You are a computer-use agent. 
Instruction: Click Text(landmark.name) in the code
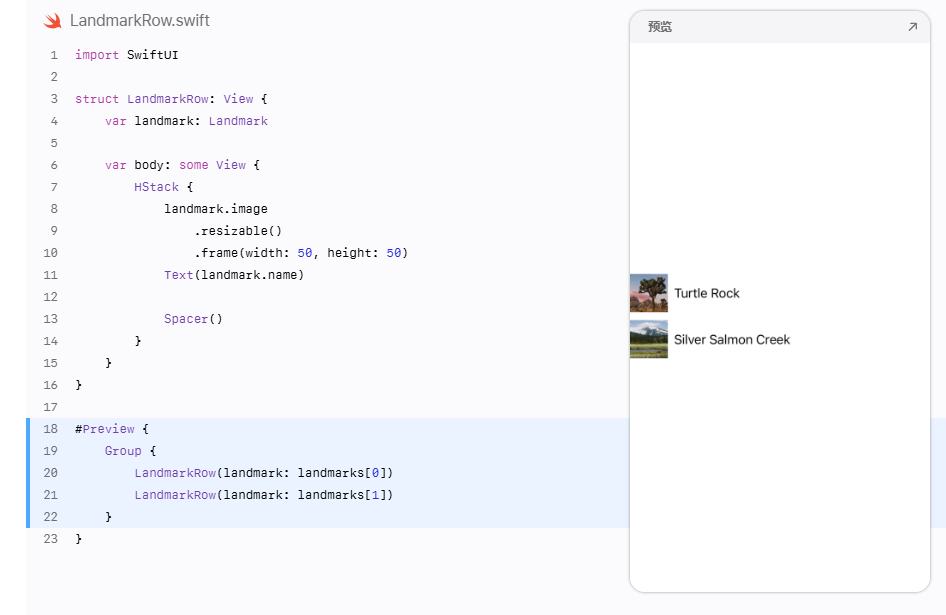(x=234, y=275)
